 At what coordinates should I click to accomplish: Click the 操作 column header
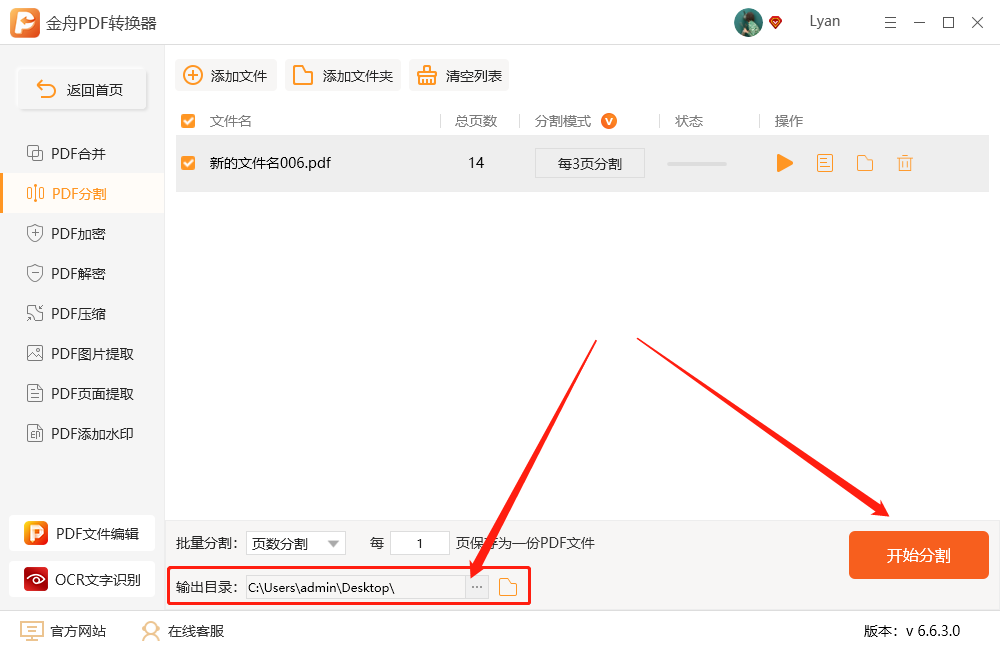788,121
